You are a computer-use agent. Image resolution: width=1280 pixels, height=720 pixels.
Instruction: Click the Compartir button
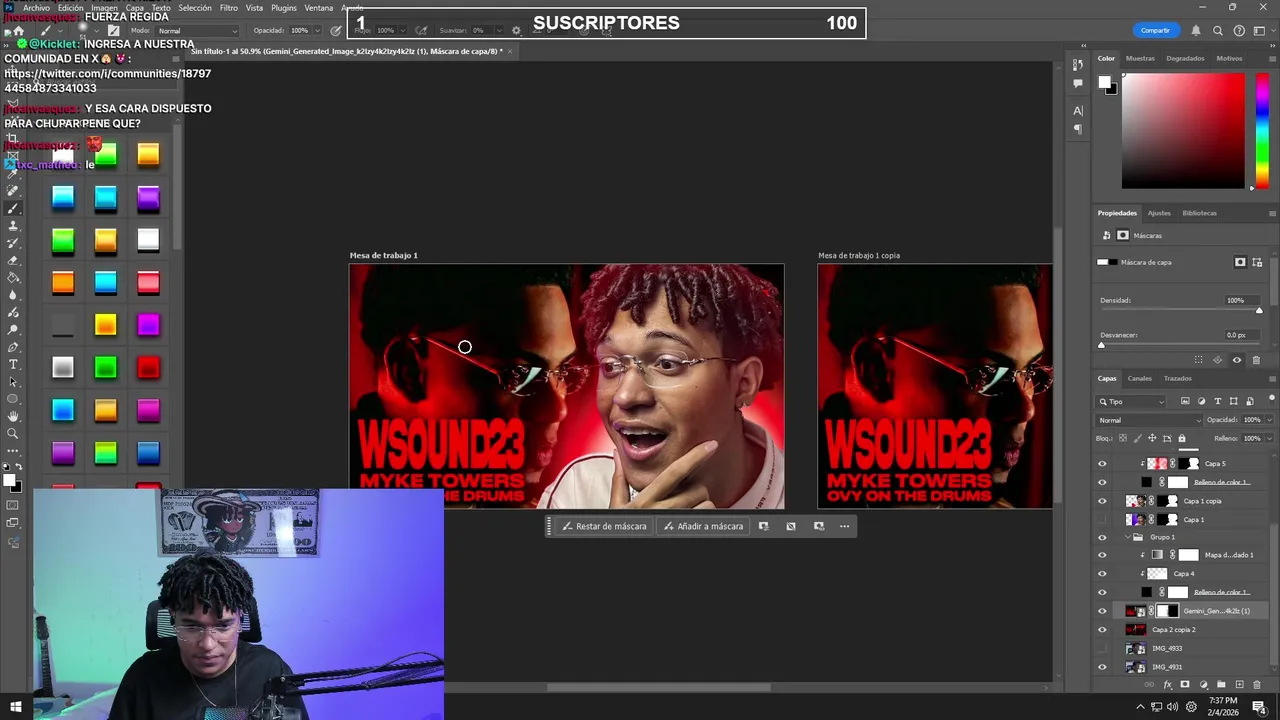(x=1155, y=30)
